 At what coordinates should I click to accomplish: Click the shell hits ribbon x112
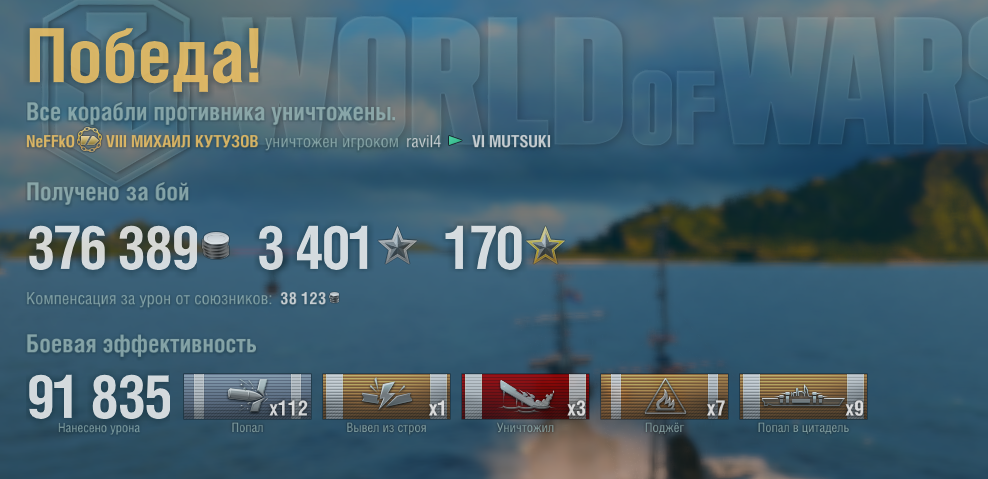(x=247, y=396)
